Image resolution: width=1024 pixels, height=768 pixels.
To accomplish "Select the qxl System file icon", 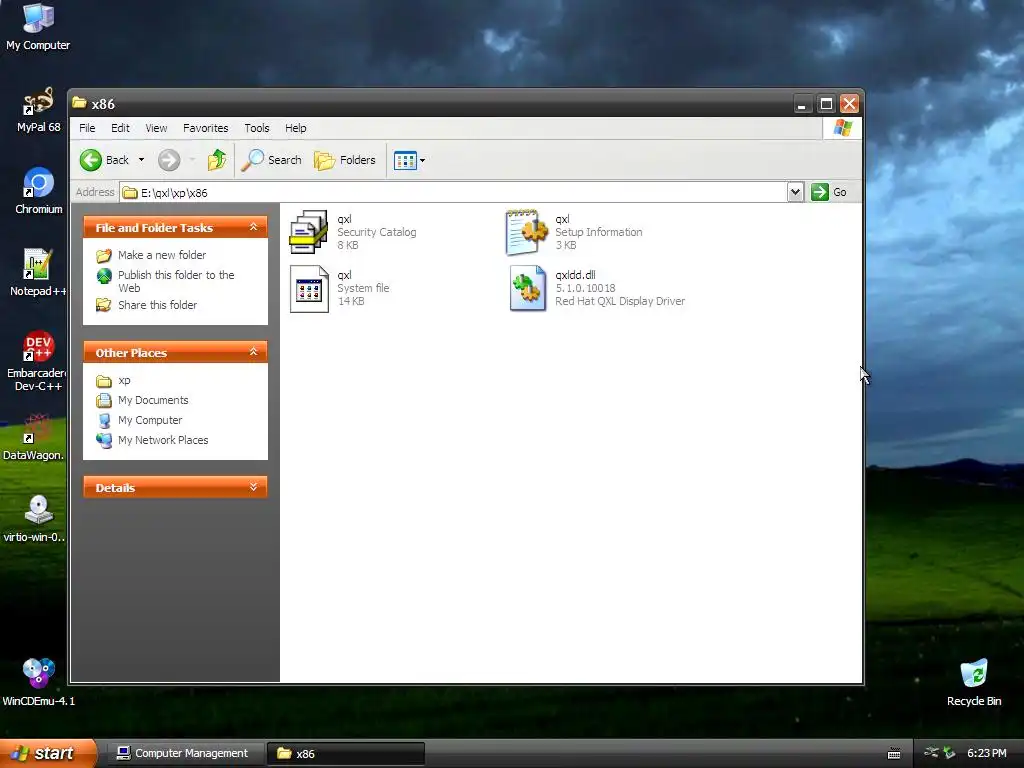I will 310,289.
